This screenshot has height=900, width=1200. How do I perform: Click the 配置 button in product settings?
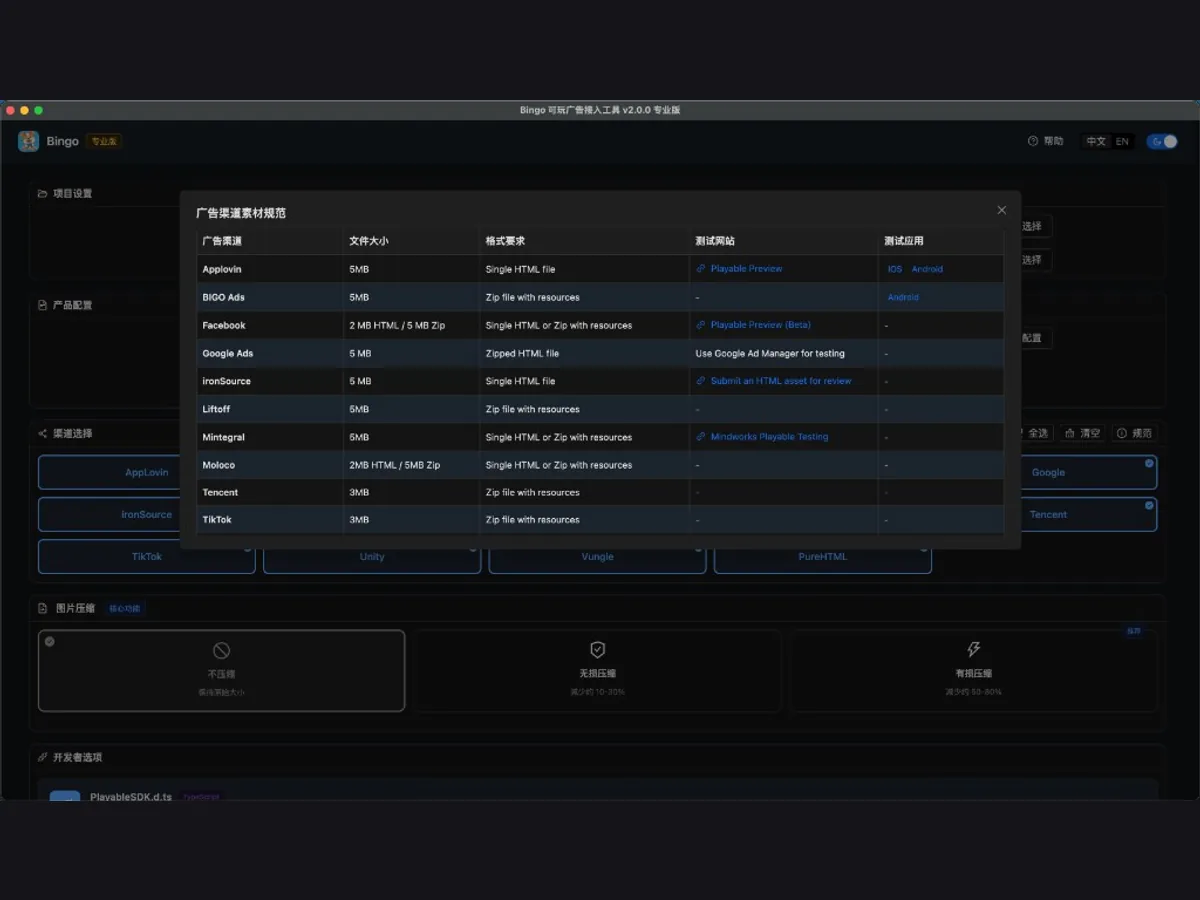tap(1032, 338)
